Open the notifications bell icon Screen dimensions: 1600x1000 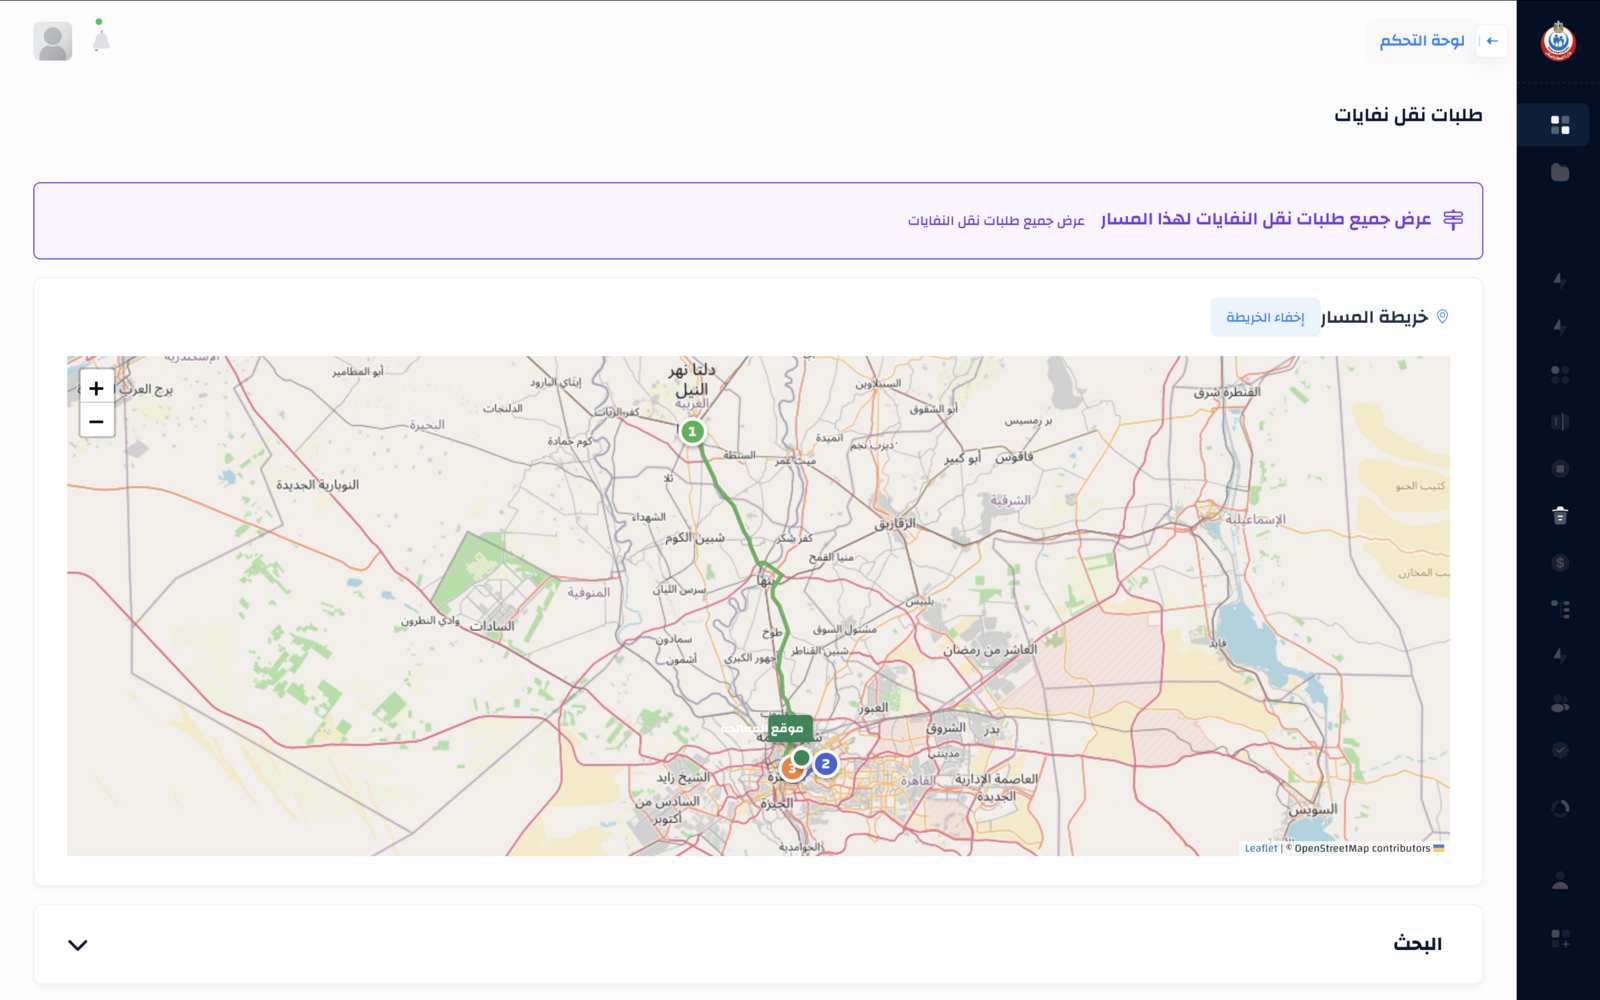click(101, 41)
